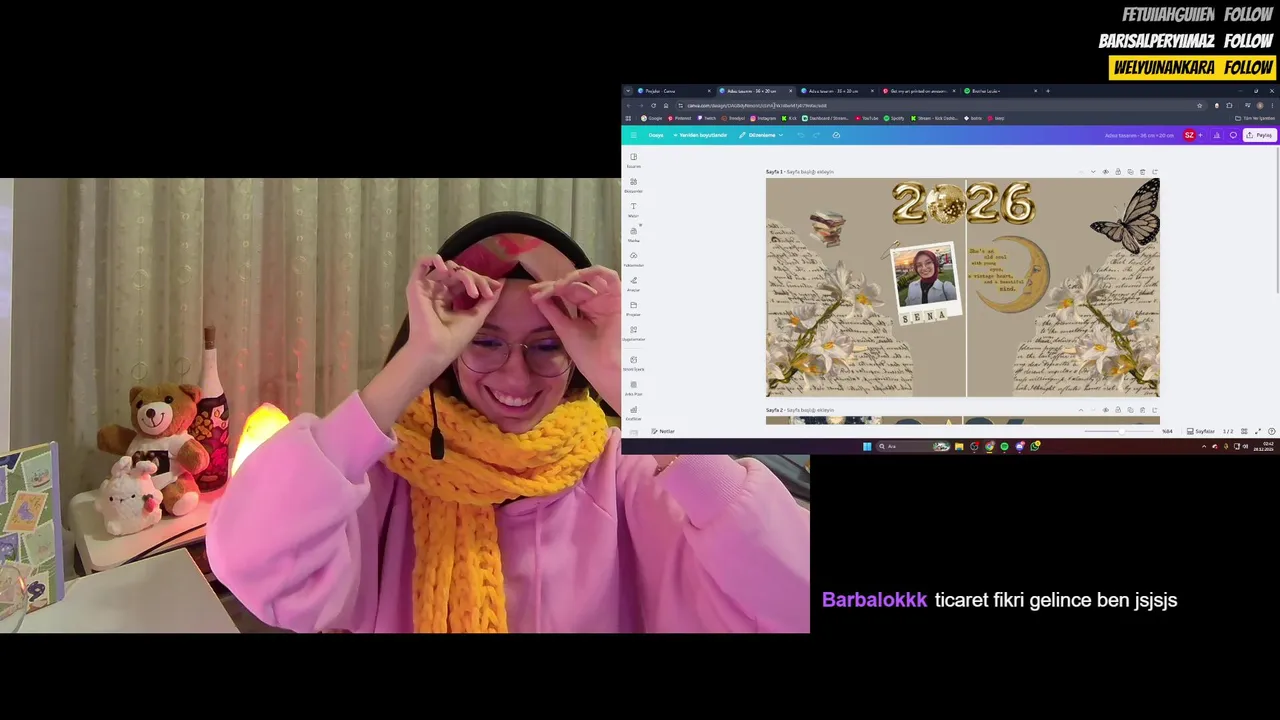Delete page 1 with trash icon

[1142, 172]
